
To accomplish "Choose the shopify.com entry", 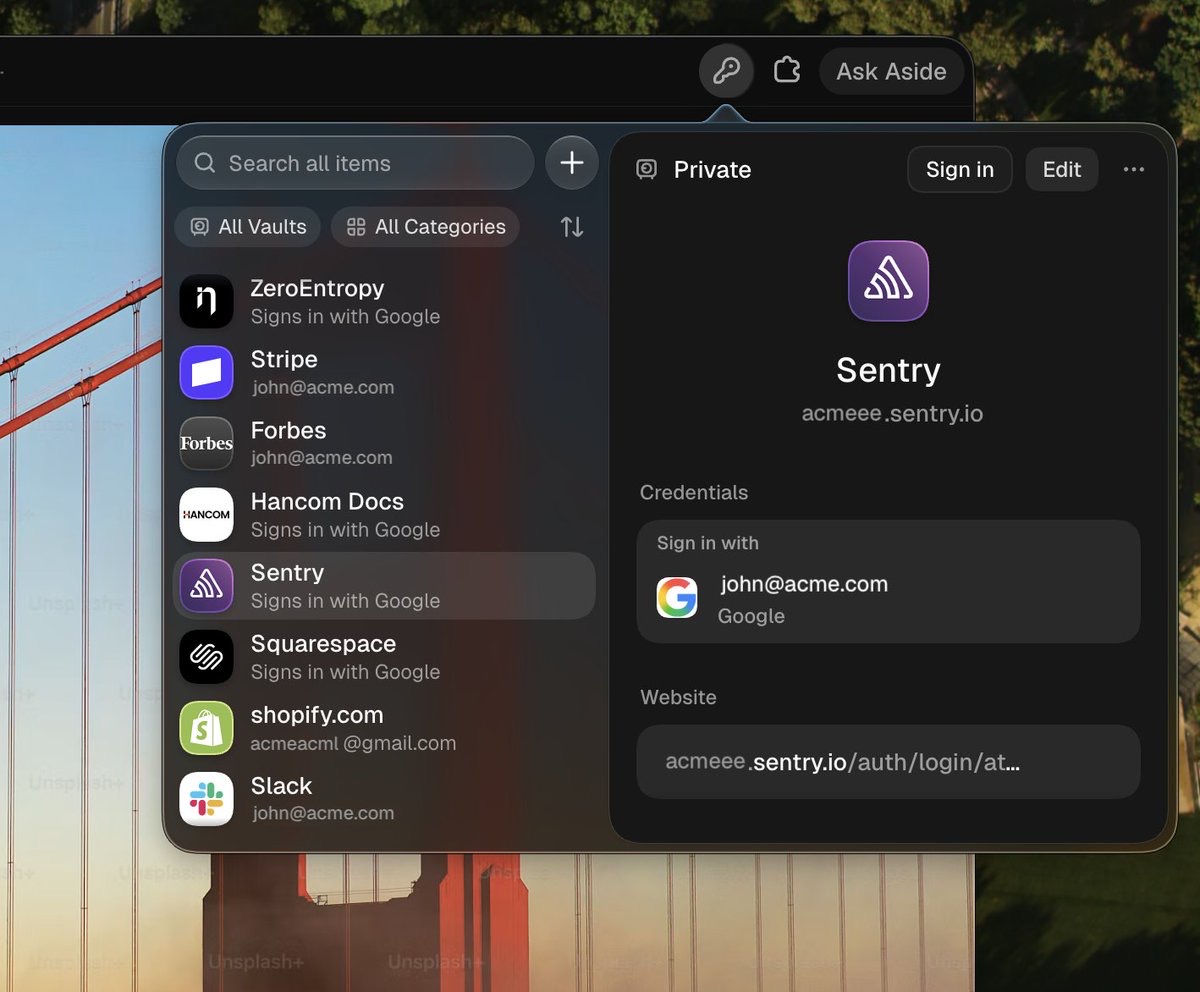I will pyautogui.click(x=385, y=728).
